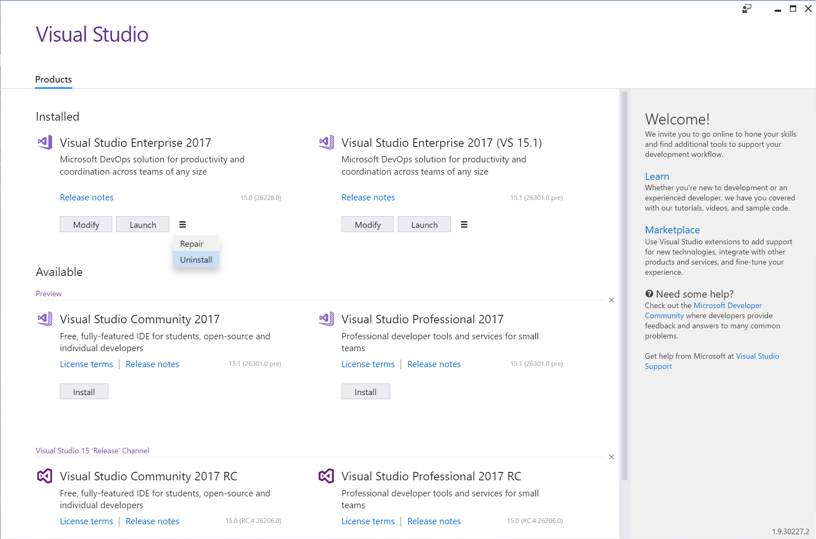Click the Community 2017 RC product icon
Viewport: 816px width, 539px height.
pyautogui.click(x=45, y=477)
